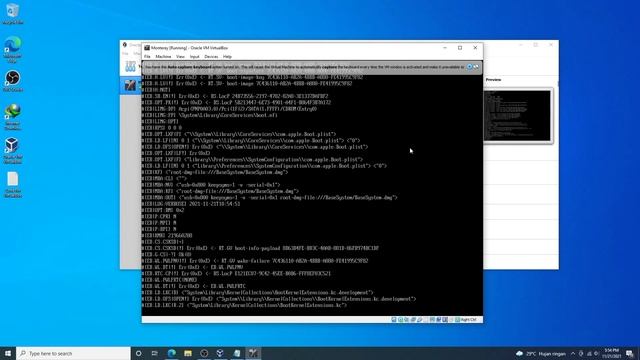Click the recording status icon
The height and width of the screenshot is (360, 640).
pos(438,320)
